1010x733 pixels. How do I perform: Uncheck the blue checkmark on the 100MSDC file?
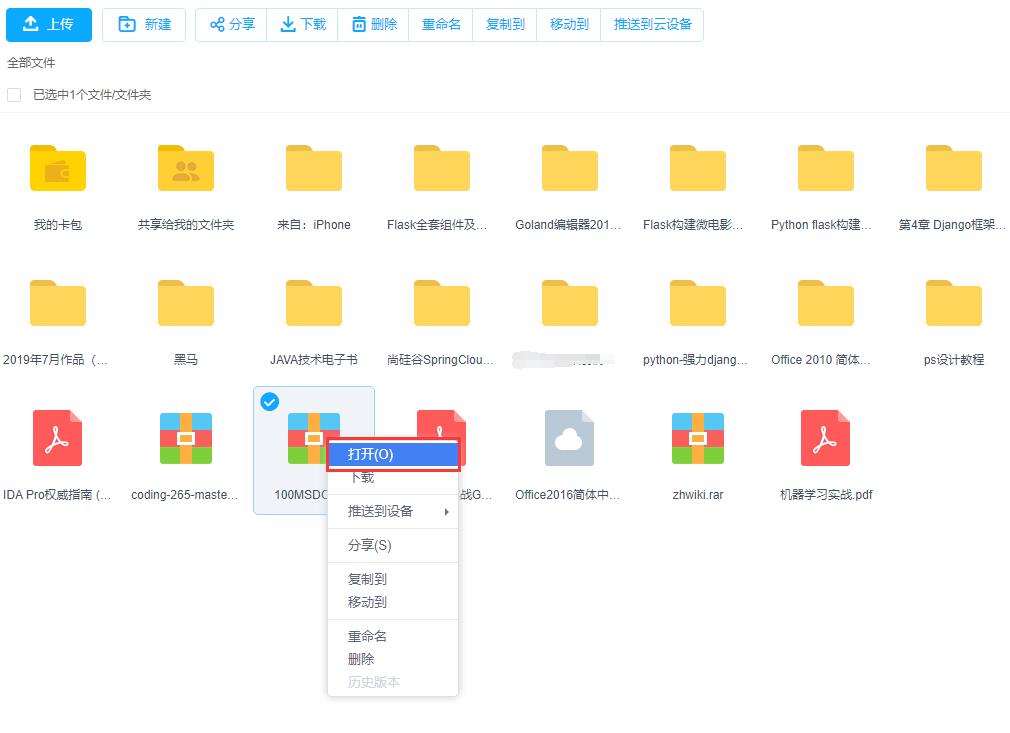[x=269, y=402]
